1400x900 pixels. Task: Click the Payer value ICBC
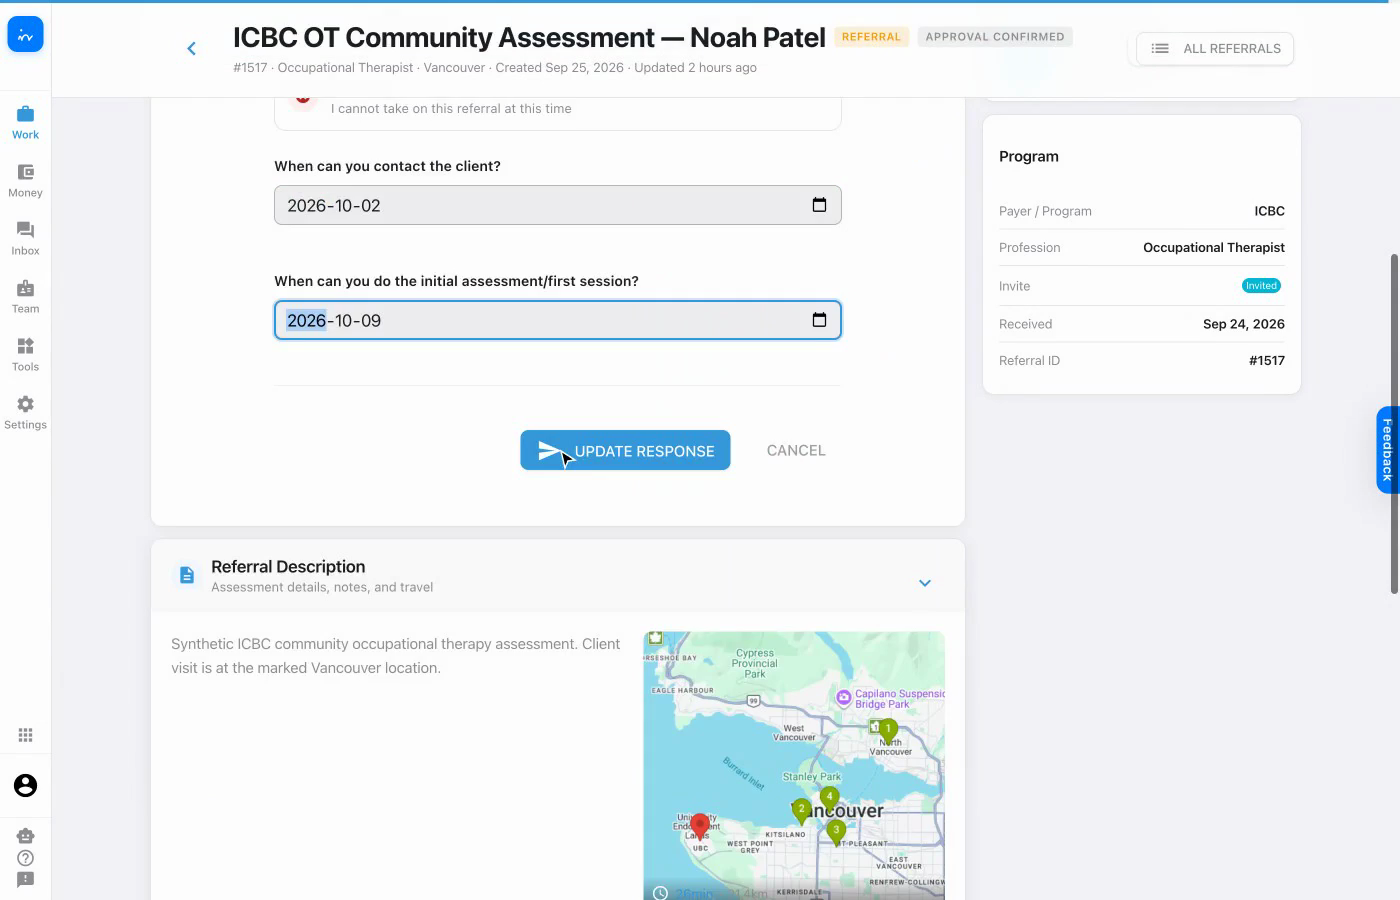pos(1269,211)
